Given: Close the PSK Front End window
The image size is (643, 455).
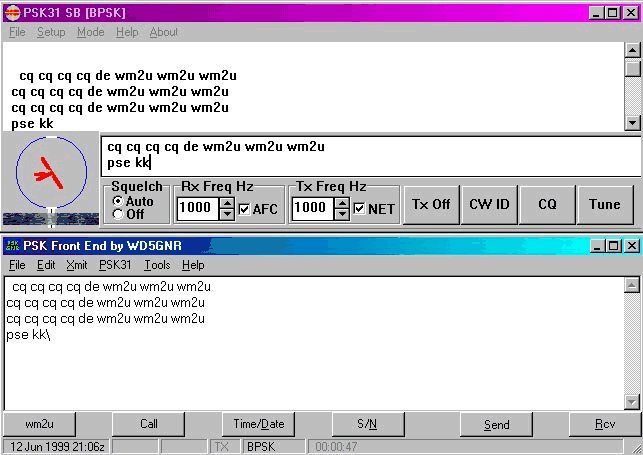Looking at the screenshot, I should pos(632,246).
